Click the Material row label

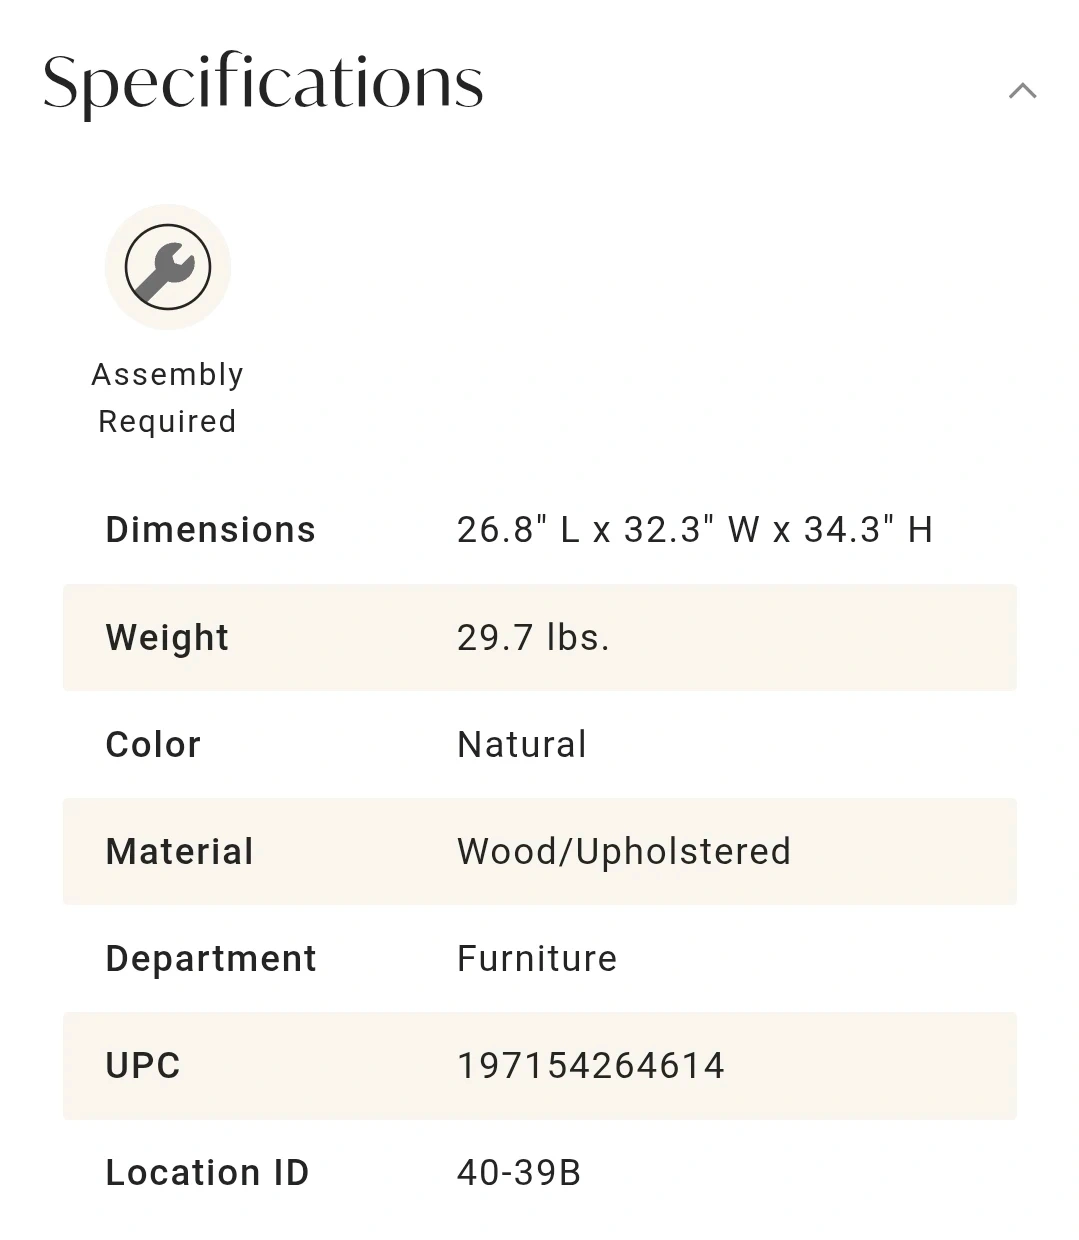click(179, 852)
